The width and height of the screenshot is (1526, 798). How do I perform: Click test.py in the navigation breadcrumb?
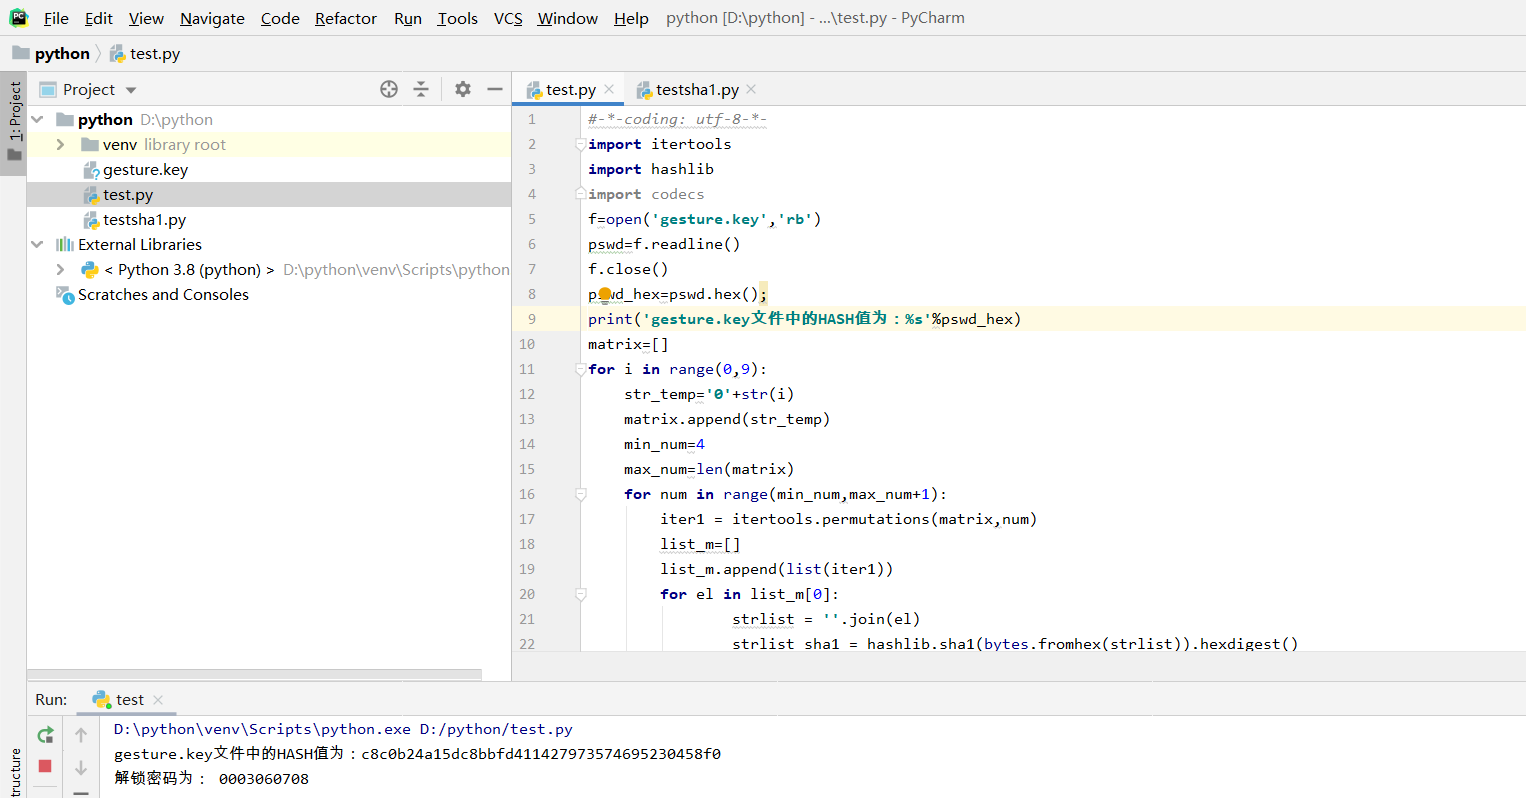click(155, 53)
